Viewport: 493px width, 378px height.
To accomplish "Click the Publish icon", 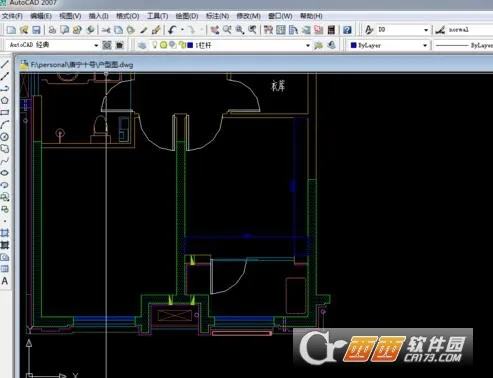I will click(x=77, y=30).
